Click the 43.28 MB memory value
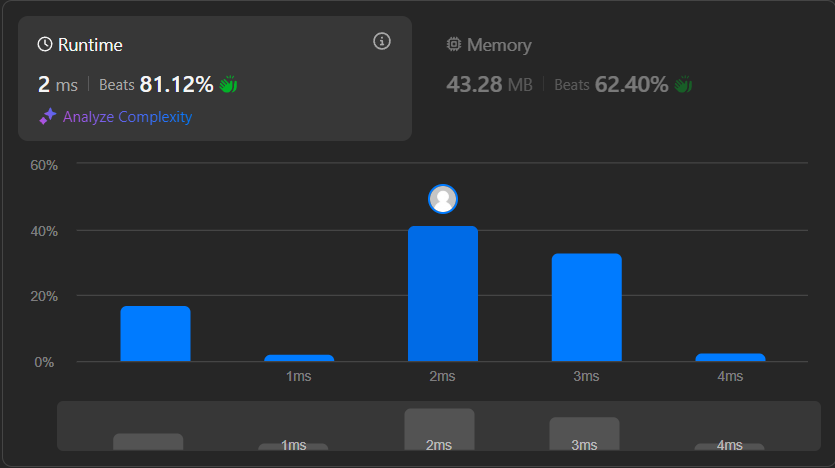Screen dimensions: 835x468 (489, 85)
